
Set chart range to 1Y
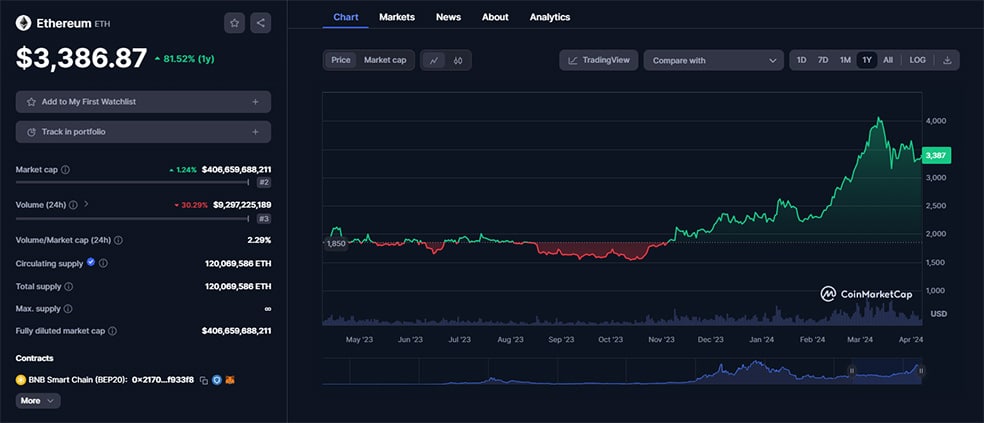pyautogui.click(x=867, y=60)
